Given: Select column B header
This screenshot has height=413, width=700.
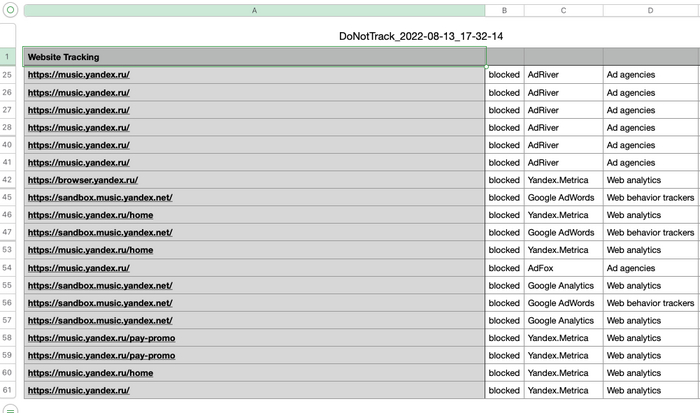Looking at the screenshot, I should click(504, 10).
